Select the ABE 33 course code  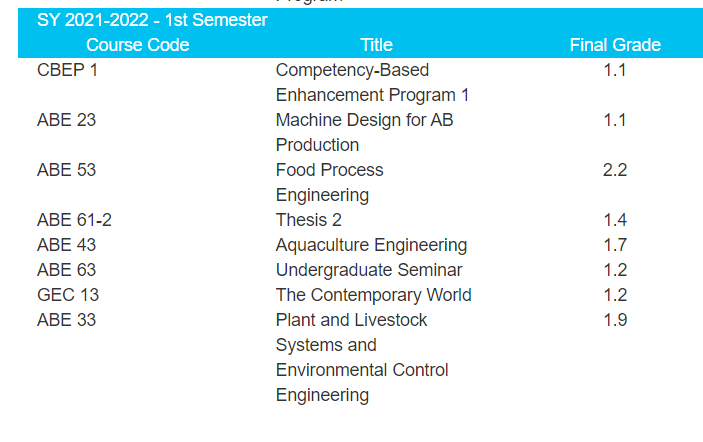[x=66, y=320]
